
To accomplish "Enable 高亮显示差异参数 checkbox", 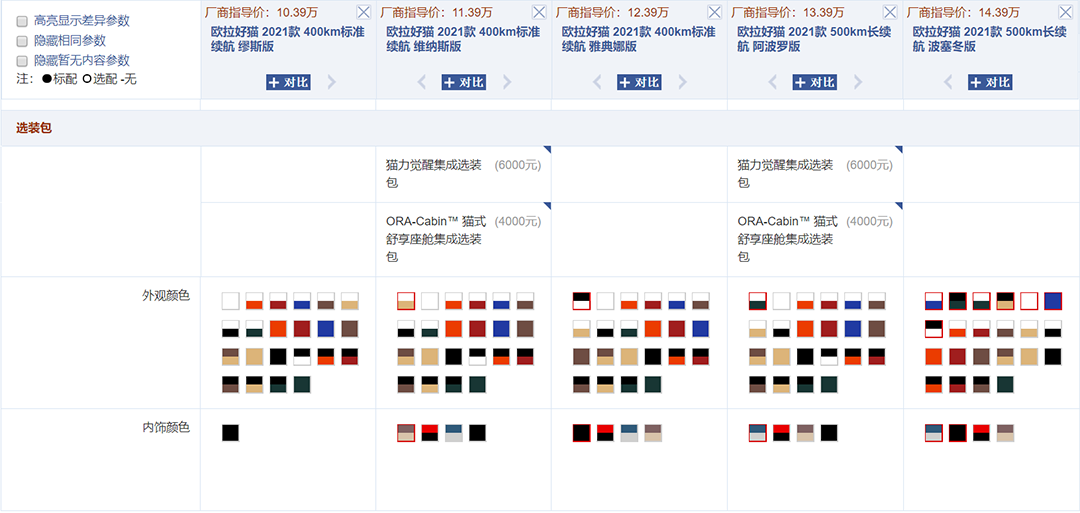I will pyautogui.click(x=22, y=21).
